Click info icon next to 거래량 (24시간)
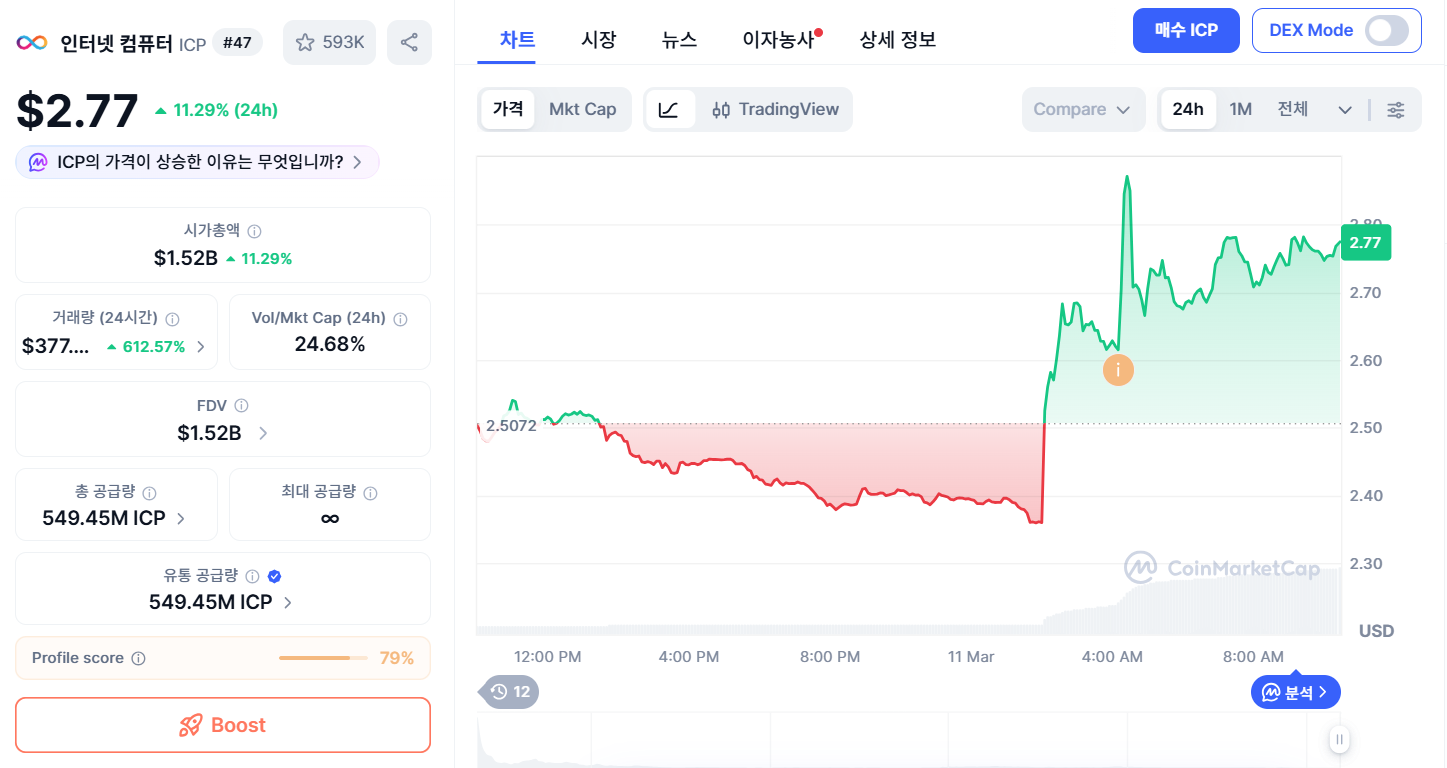Image resolution: width=1447 pixels, height=768 pixels. 172,319
